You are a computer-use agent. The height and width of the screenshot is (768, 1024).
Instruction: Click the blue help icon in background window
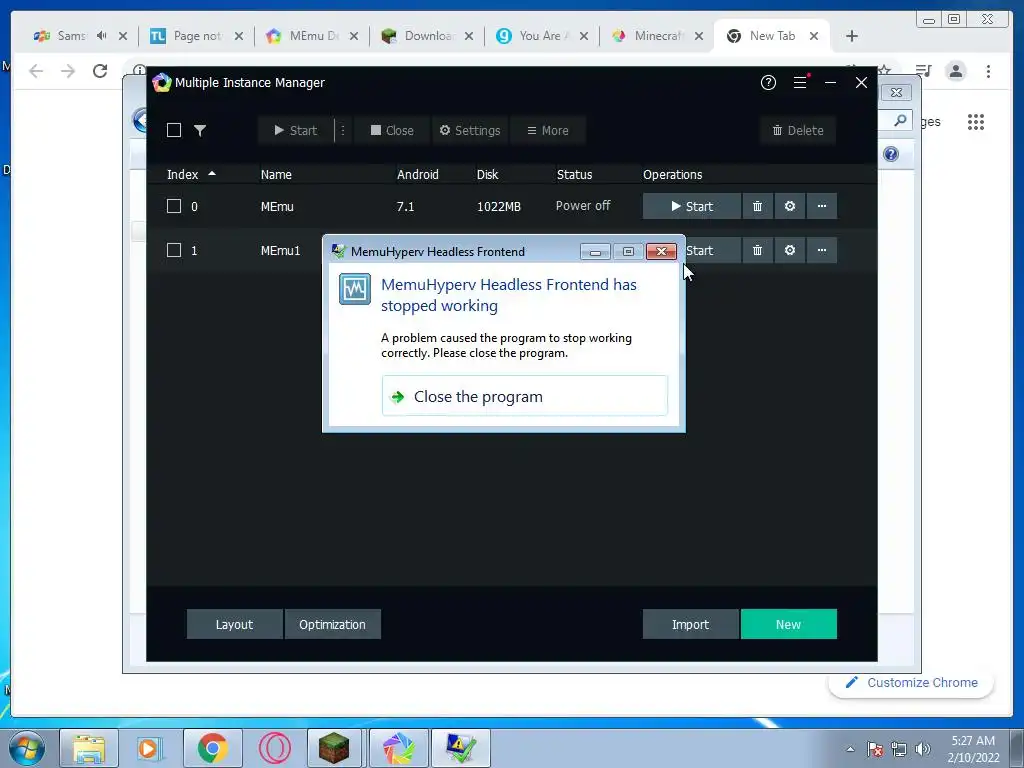point(891,154)
